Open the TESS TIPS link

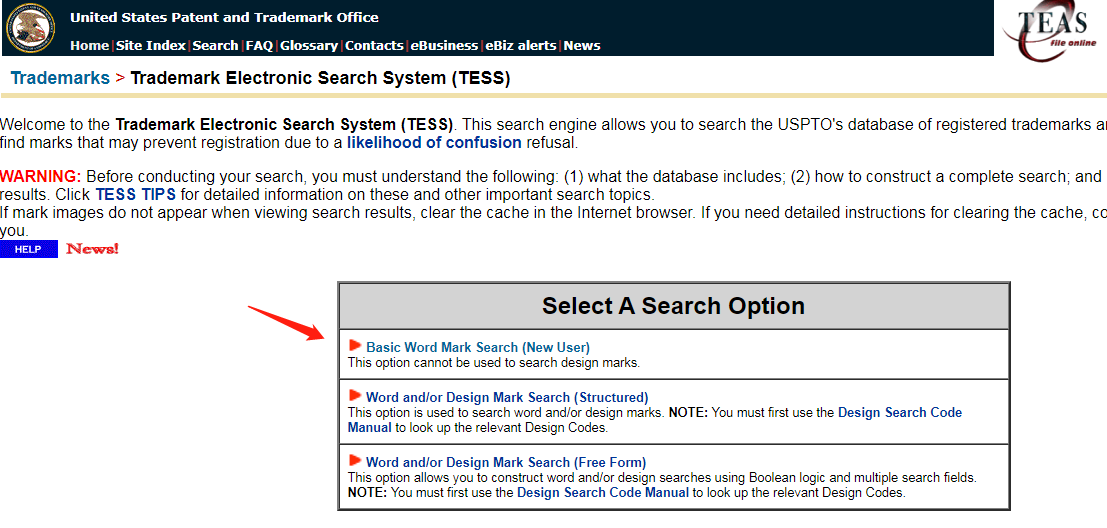click(x=136, y=194)
